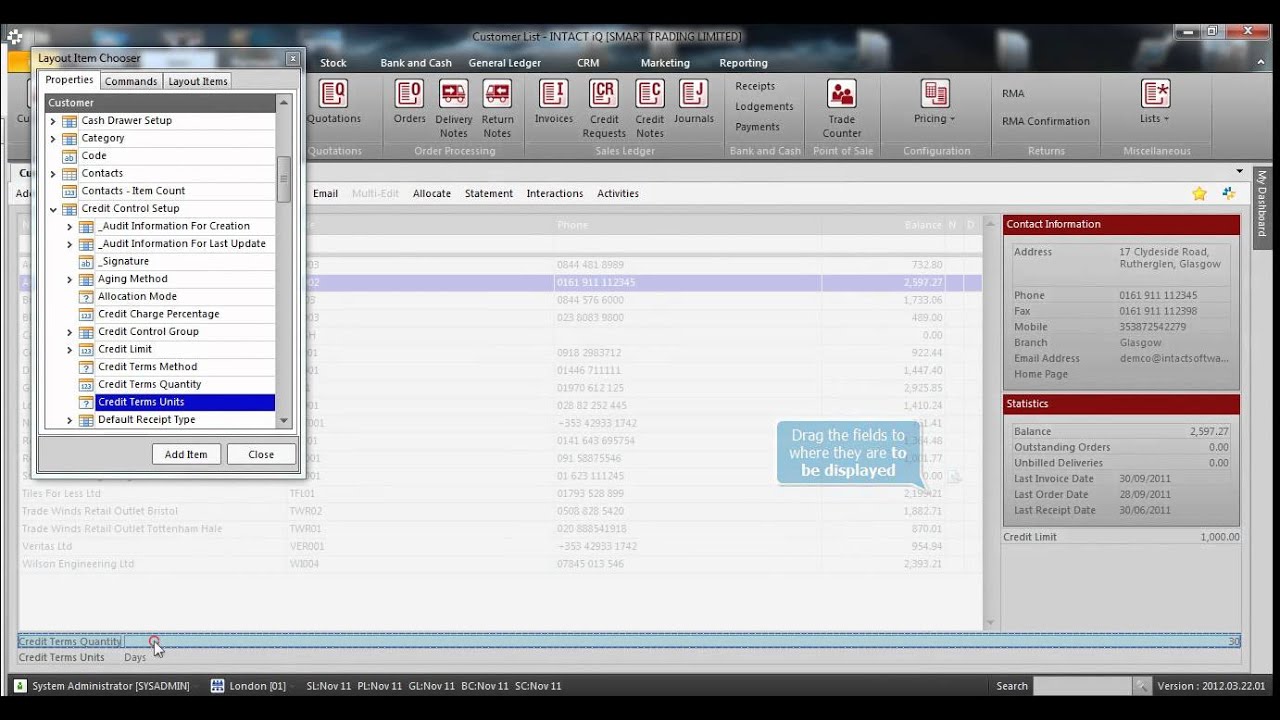
Task: Click the System Administrator user icon
Action: [20, 686]
